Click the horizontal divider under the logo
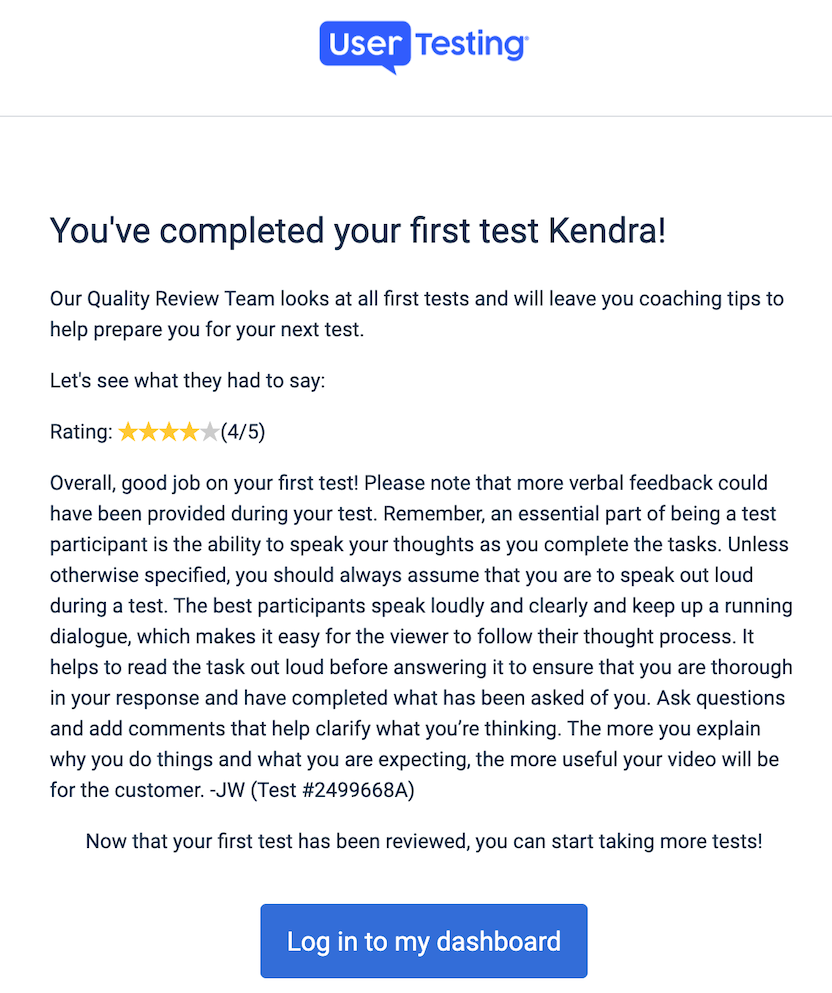 tap(416, 116)
